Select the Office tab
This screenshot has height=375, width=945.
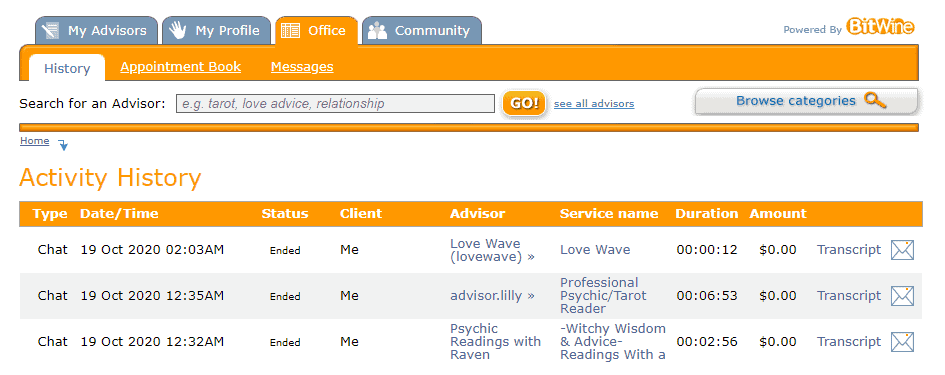pos(316,30)
